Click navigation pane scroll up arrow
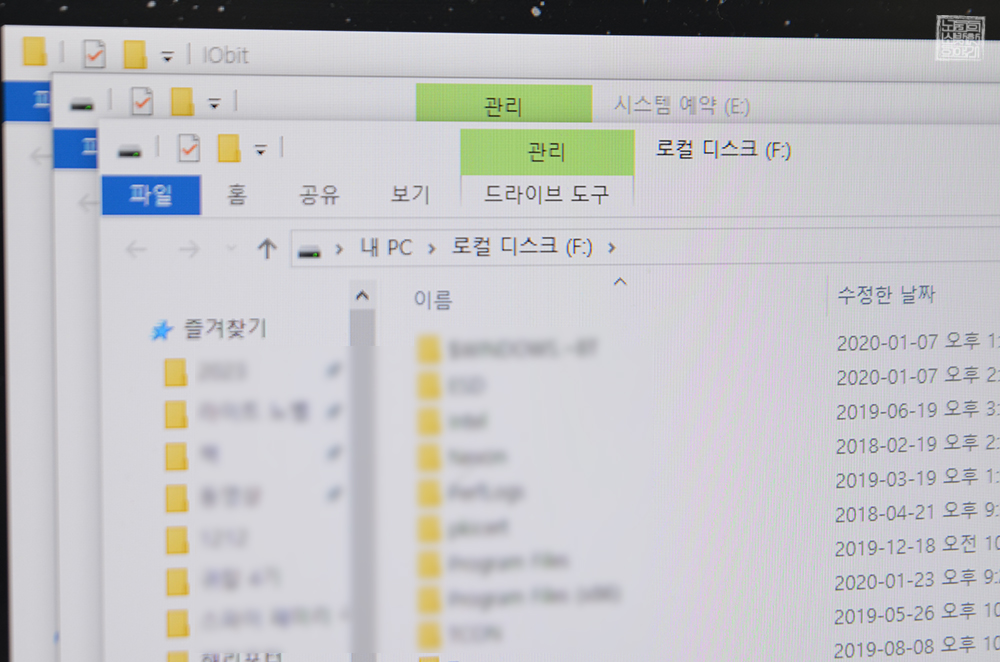The height and width of the screenshot is (662, 1000). (x=362, y=296)
